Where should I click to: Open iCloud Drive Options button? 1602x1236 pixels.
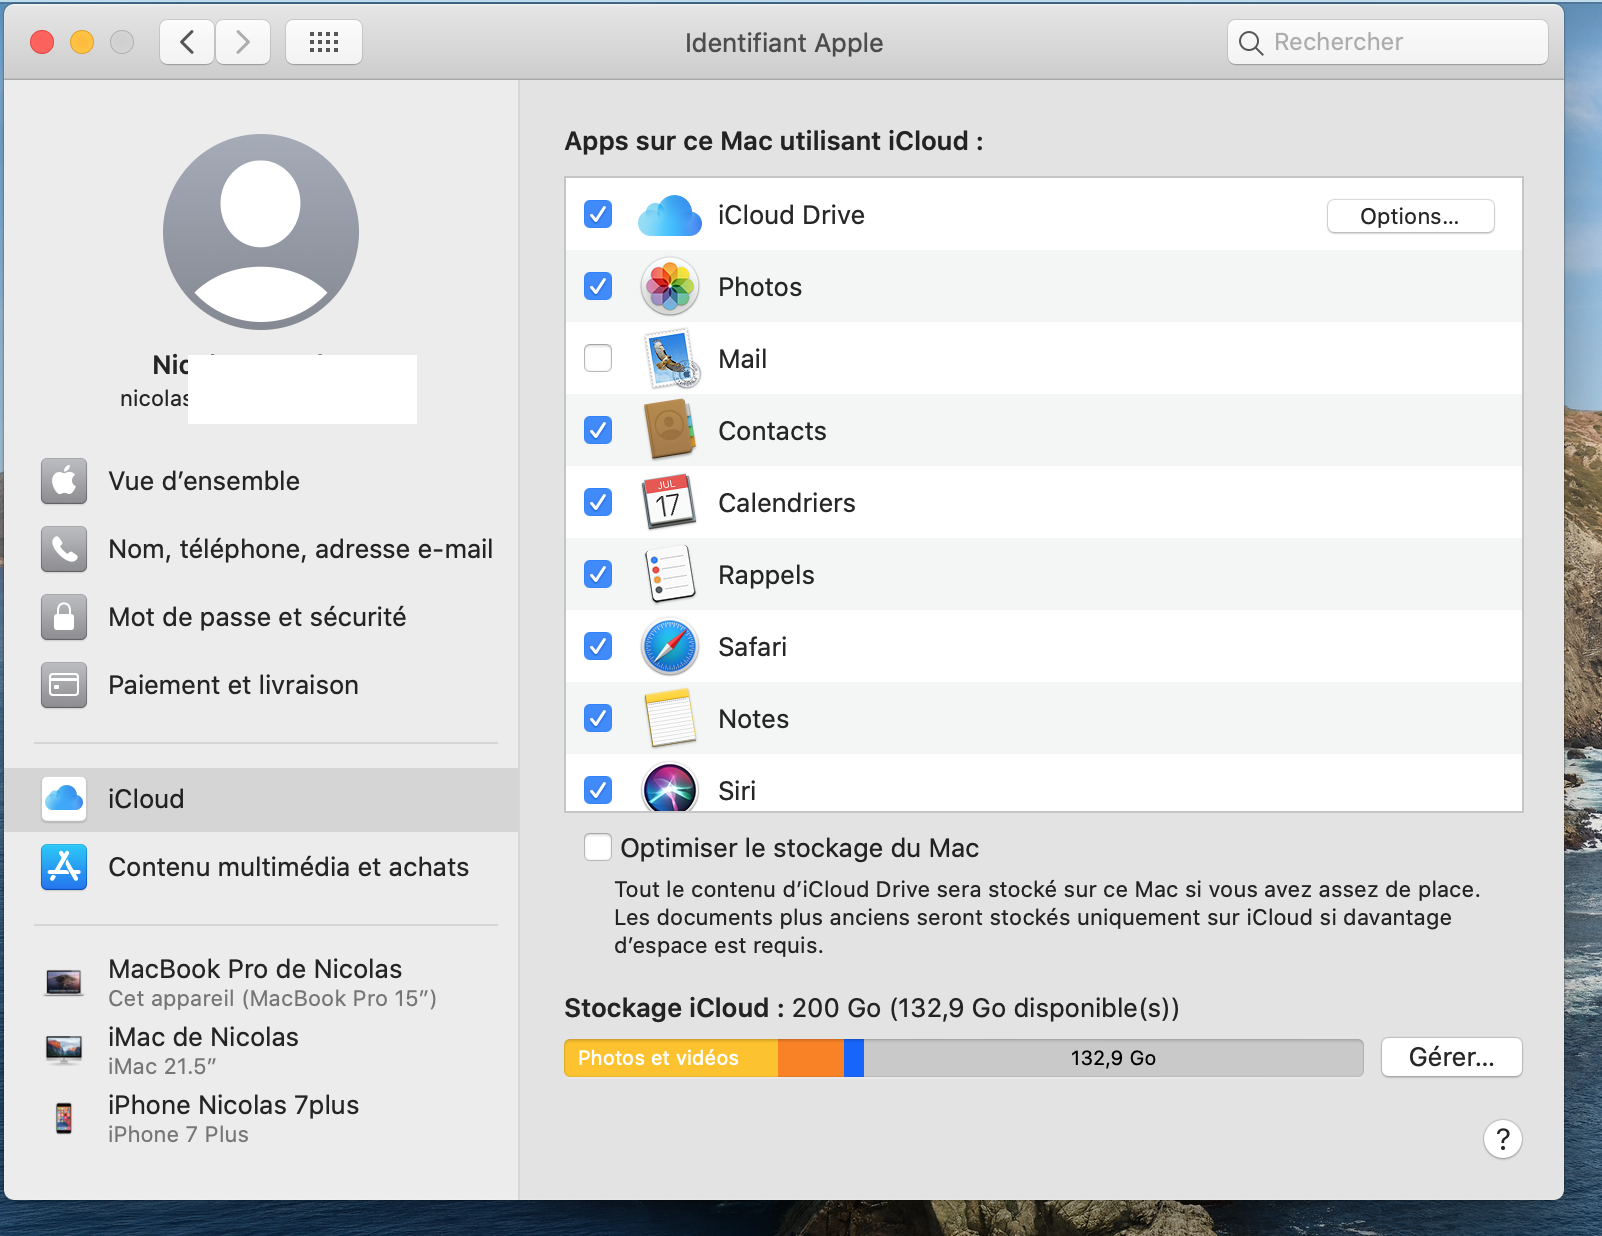coord(1409,216)
